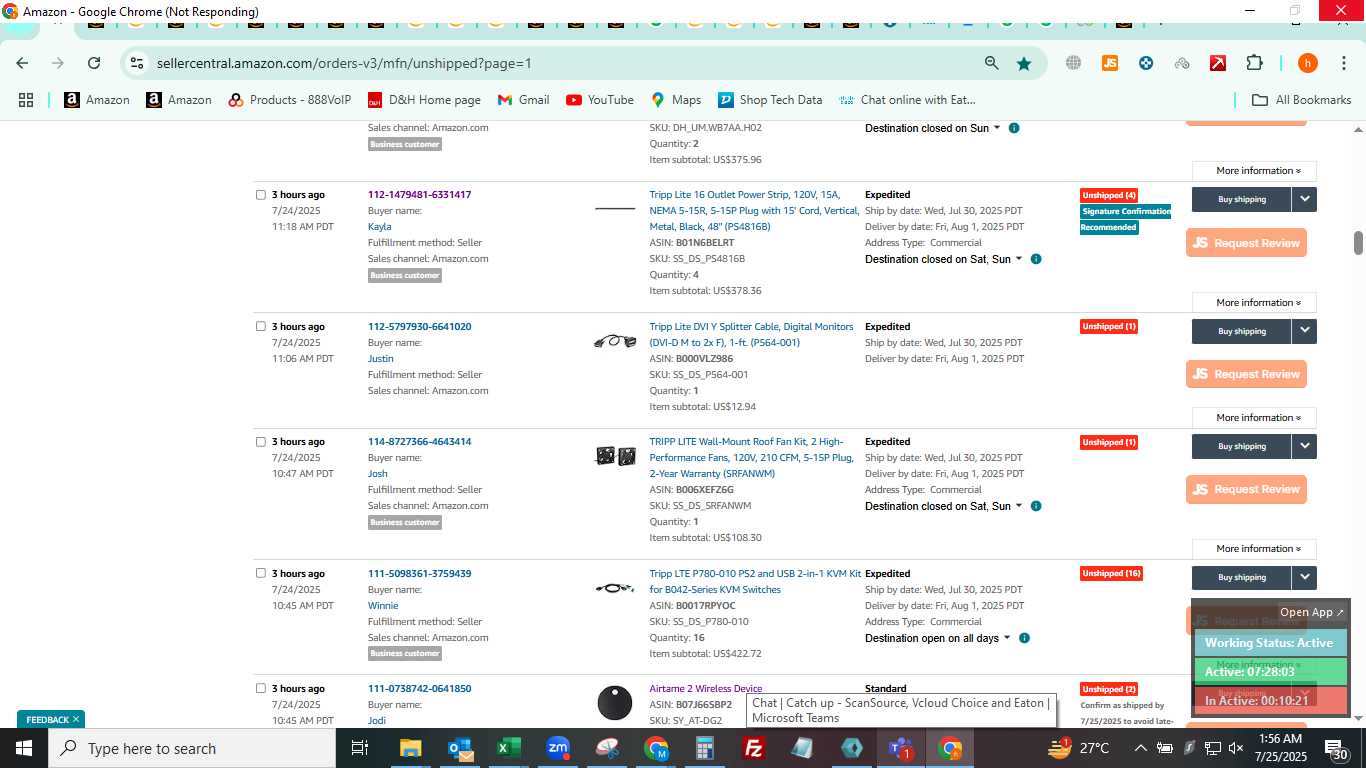Expand the 'Destination open on all days' dropdown
This screenshot has width=1366, height=768.
click(x=938, y=638)
